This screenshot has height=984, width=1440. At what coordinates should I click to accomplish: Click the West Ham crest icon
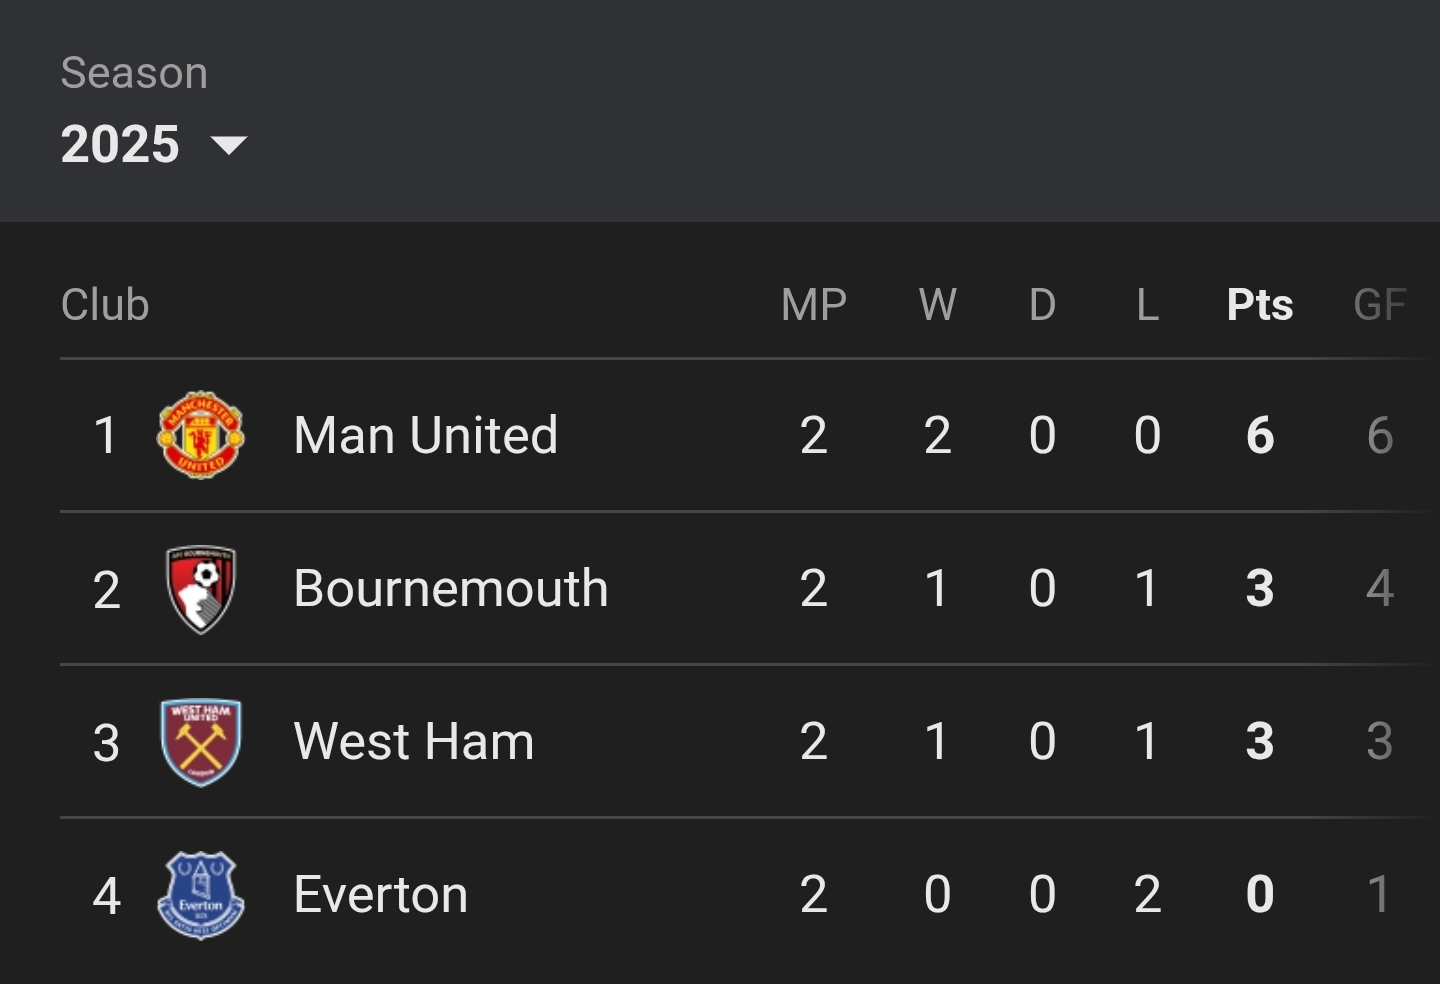click(201, 742)
